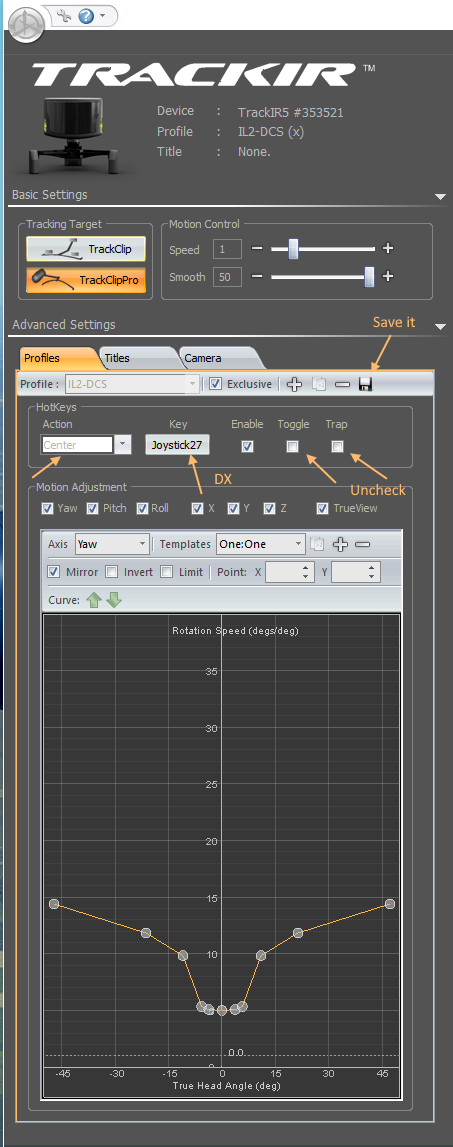Open the Templates One:One dropdown

pos(261,544)
